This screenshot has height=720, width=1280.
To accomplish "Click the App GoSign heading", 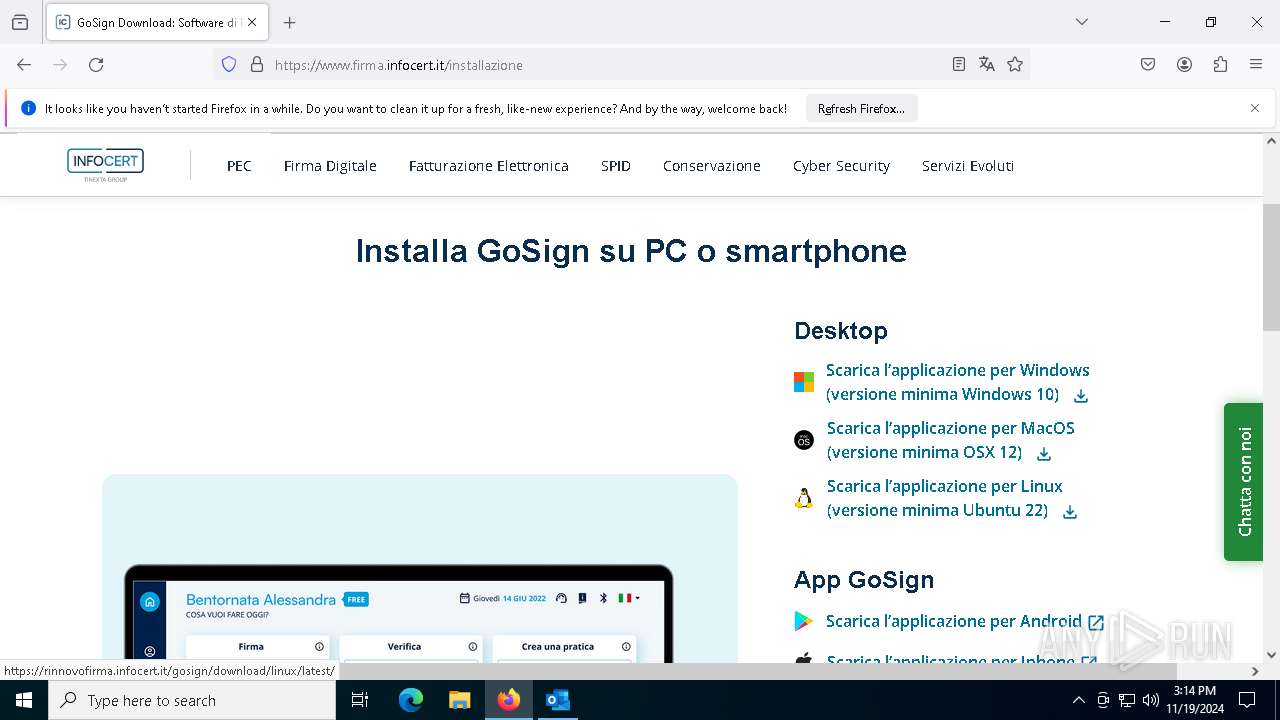I will [864, 580].
